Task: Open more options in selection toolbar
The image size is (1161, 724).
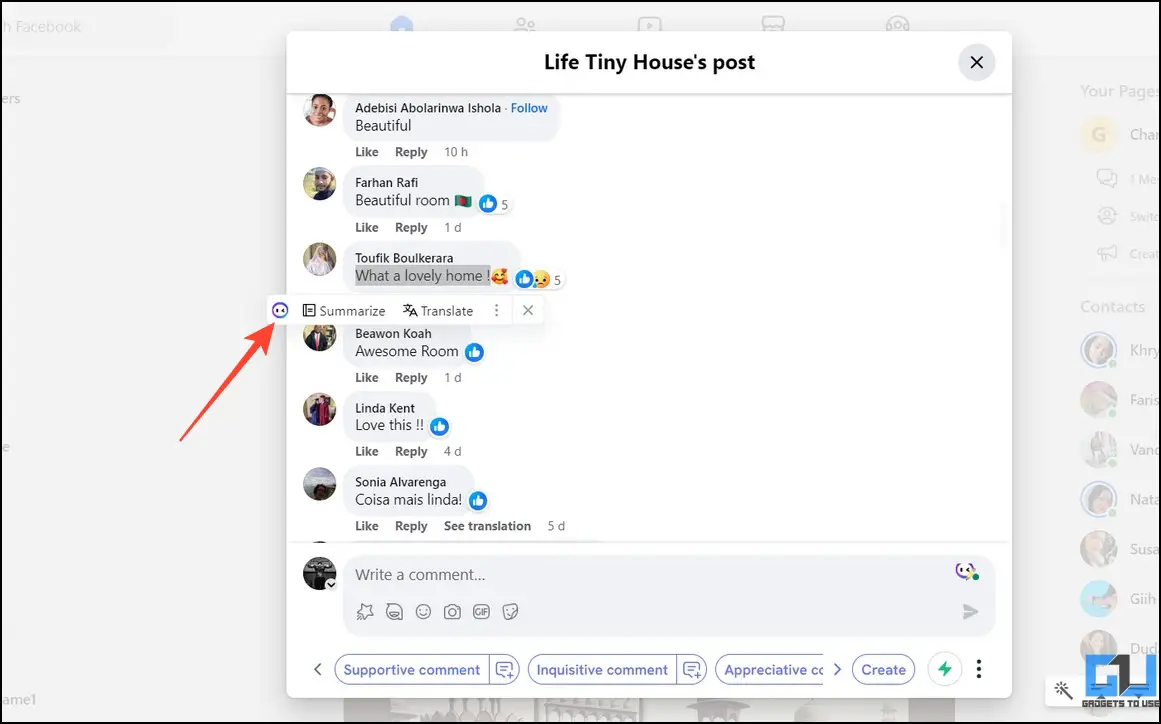Action: (497, 311)
